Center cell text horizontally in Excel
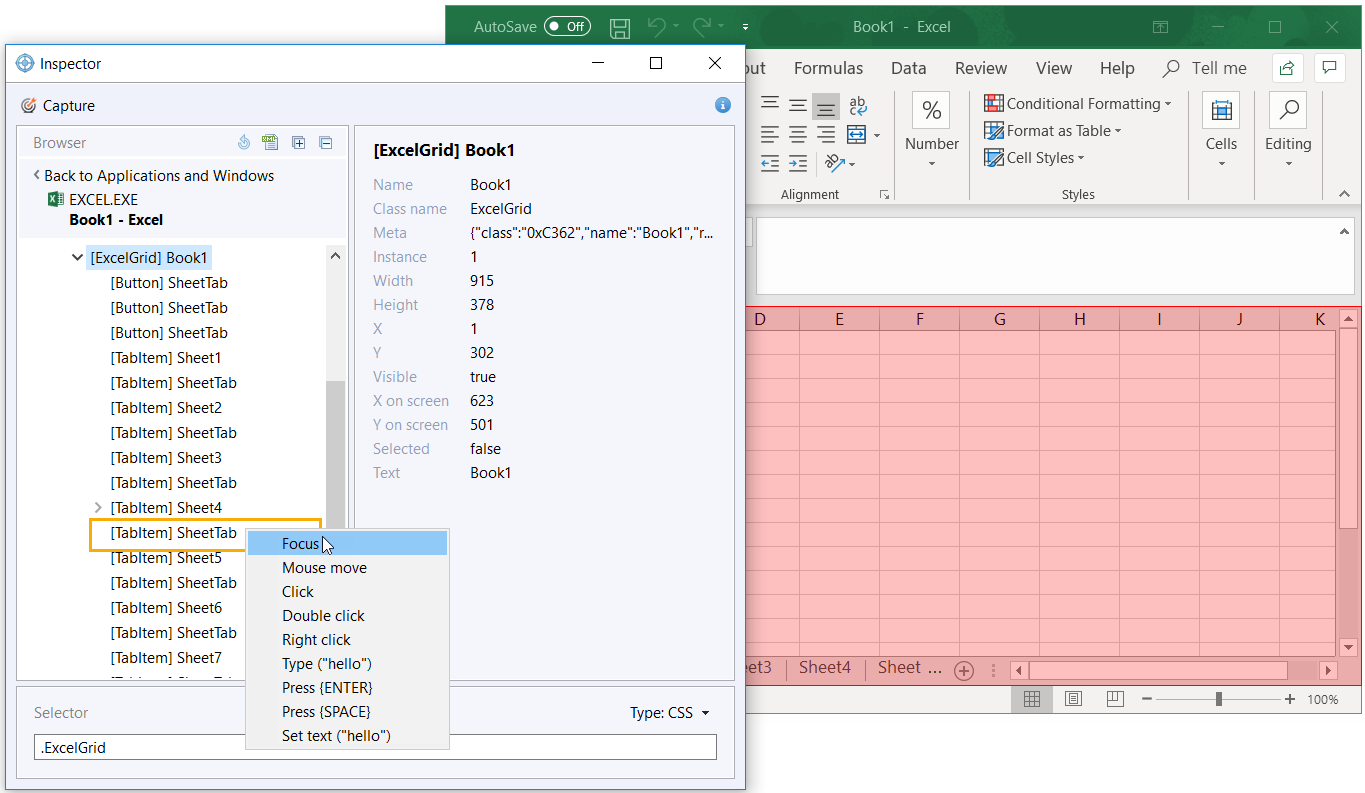The image size is (1365, 793). pyautogui.click(x=798, y=134)
